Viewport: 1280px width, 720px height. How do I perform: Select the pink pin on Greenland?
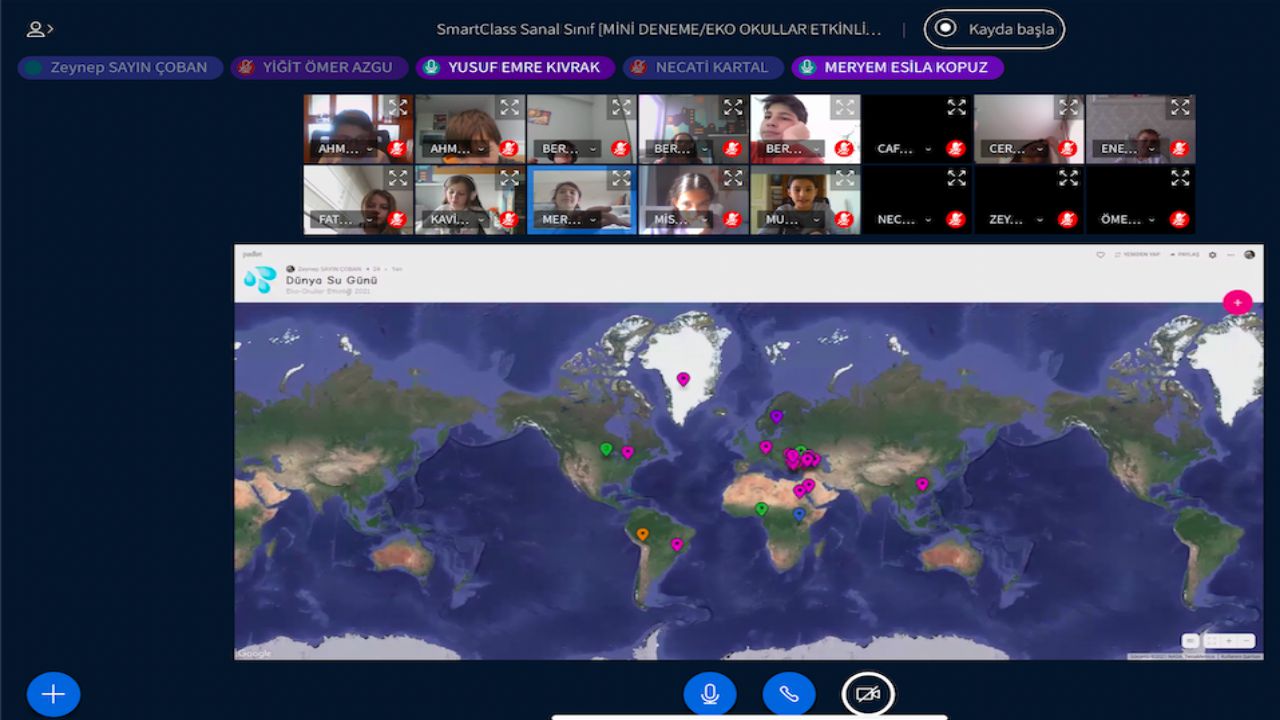683,379
